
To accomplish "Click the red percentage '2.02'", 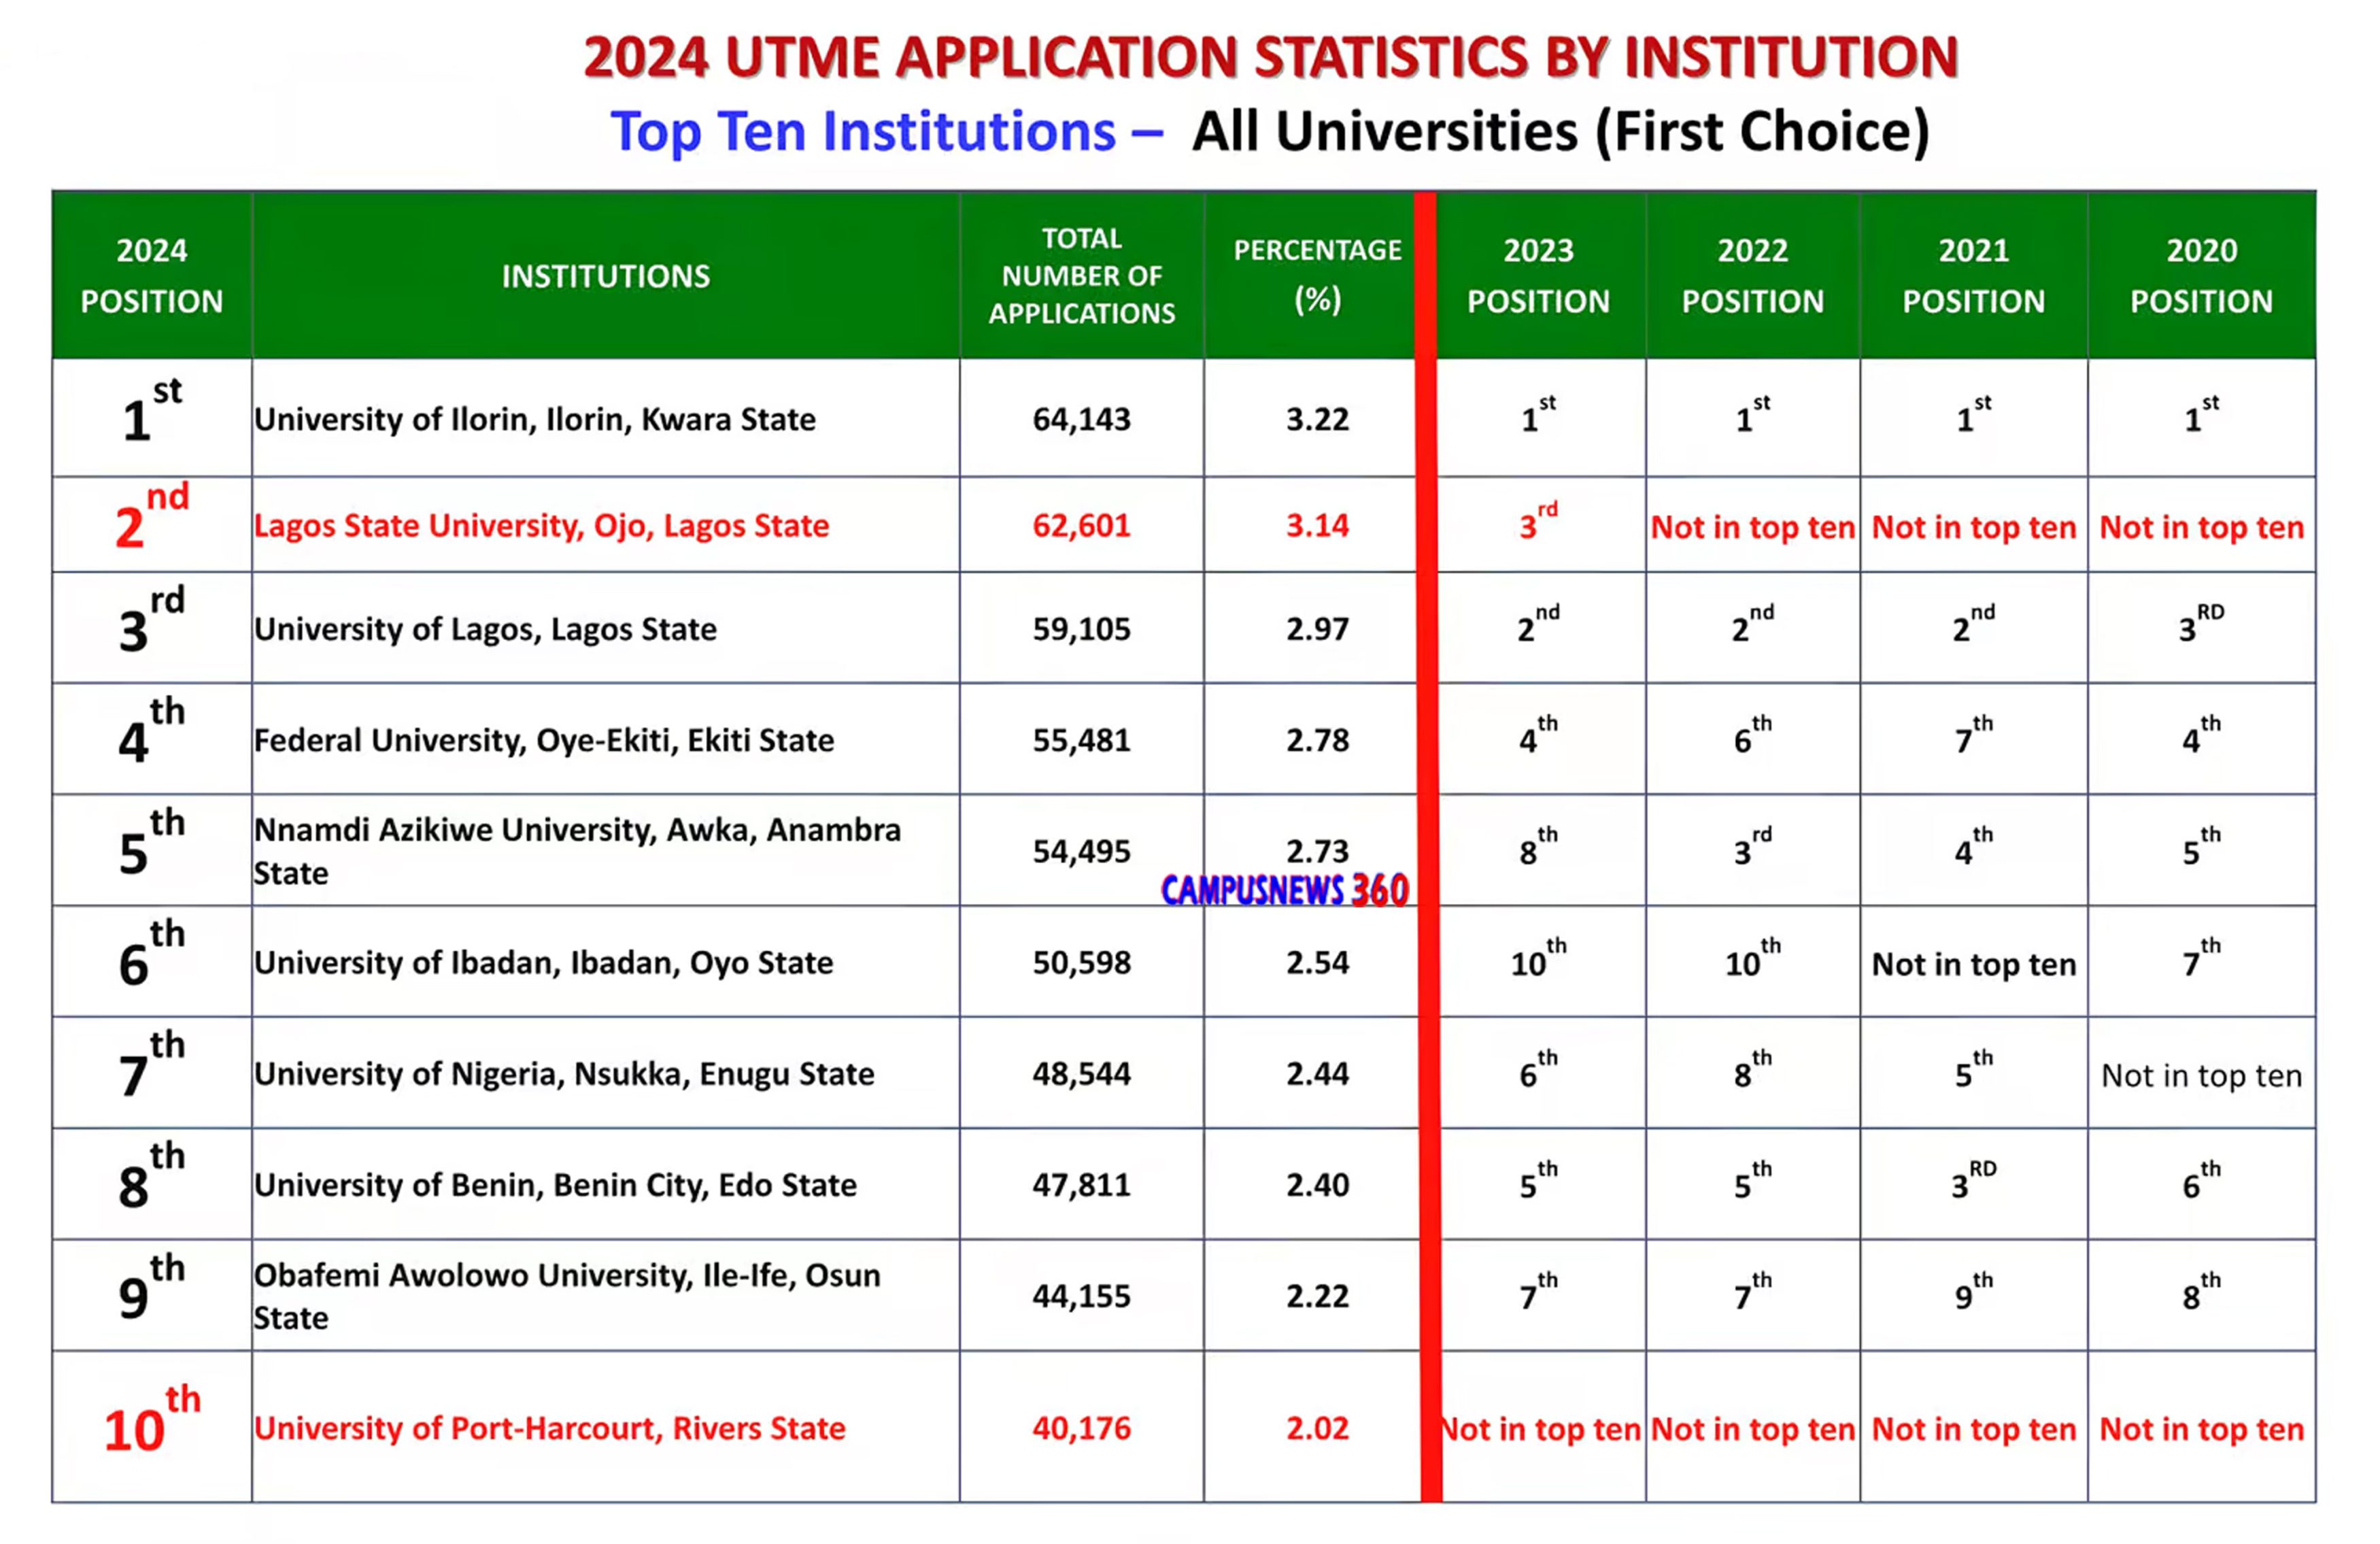I will [x=1318, y=1428].
